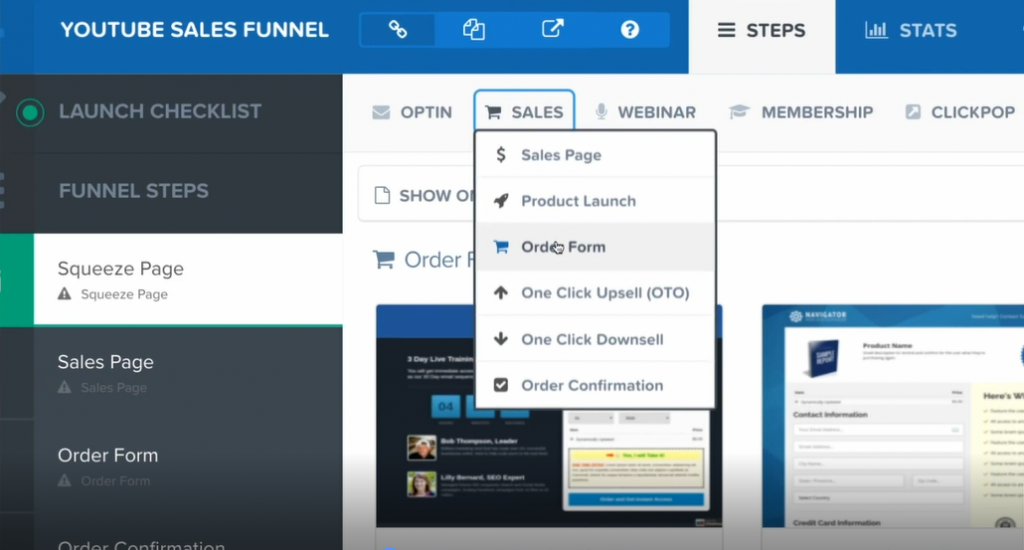Click the clone funnel copy icon
The width and height of the screenshot is (1024, 550).
(473, 29)
